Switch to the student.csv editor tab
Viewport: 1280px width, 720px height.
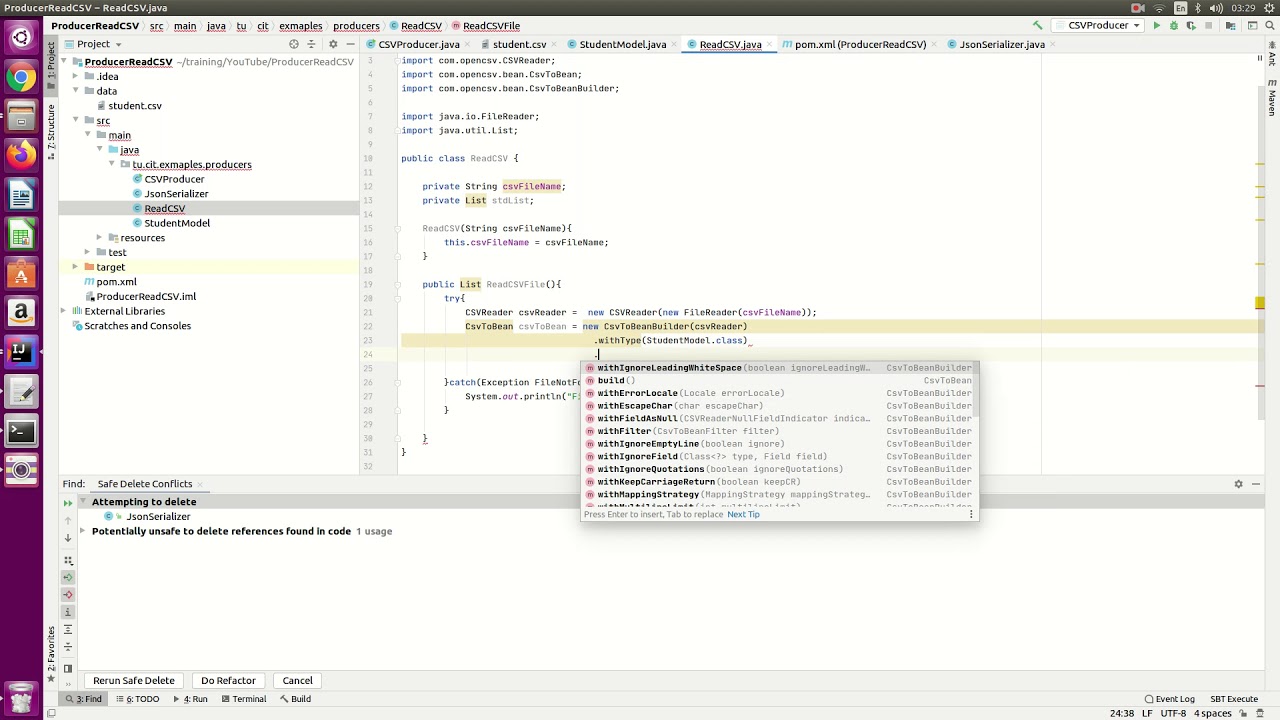point(519,44)
